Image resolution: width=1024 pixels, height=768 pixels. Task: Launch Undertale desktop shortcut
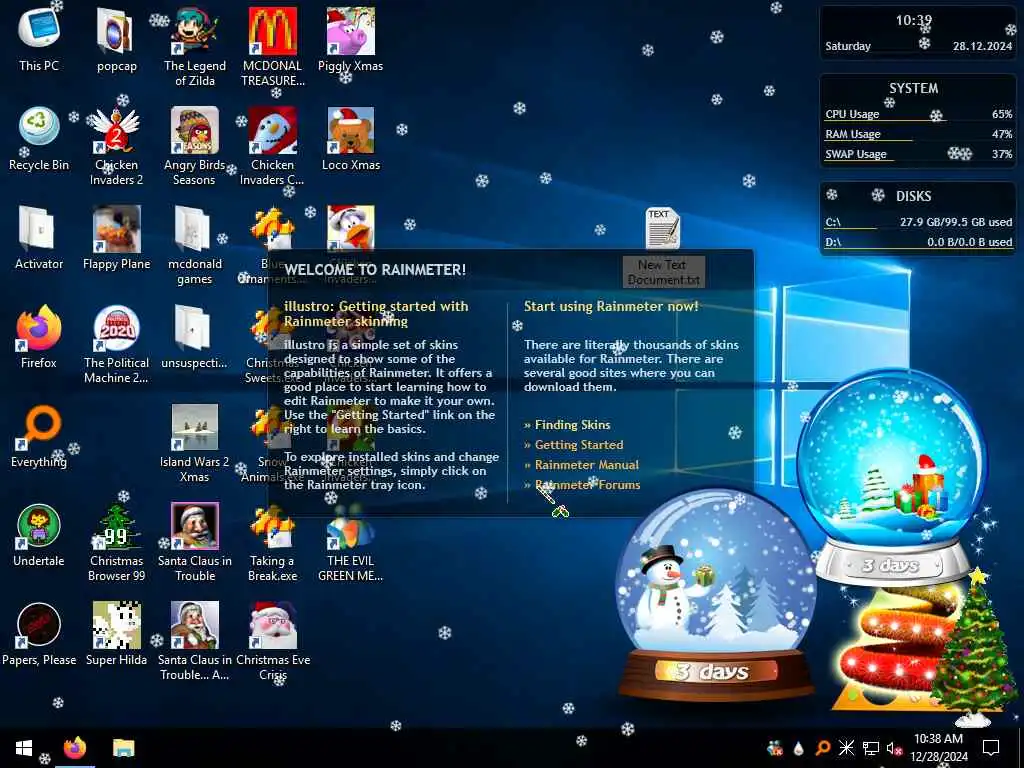click(x=39, y=534)
